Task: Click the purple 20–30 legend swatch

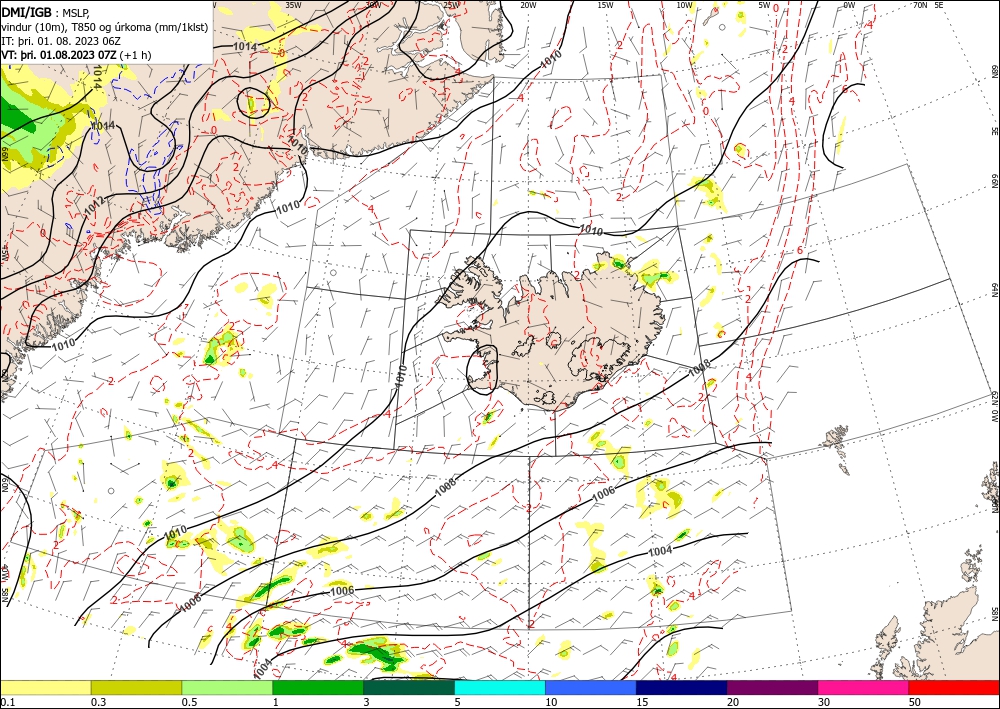Action: pyautogui.click(x=772, y=687)
